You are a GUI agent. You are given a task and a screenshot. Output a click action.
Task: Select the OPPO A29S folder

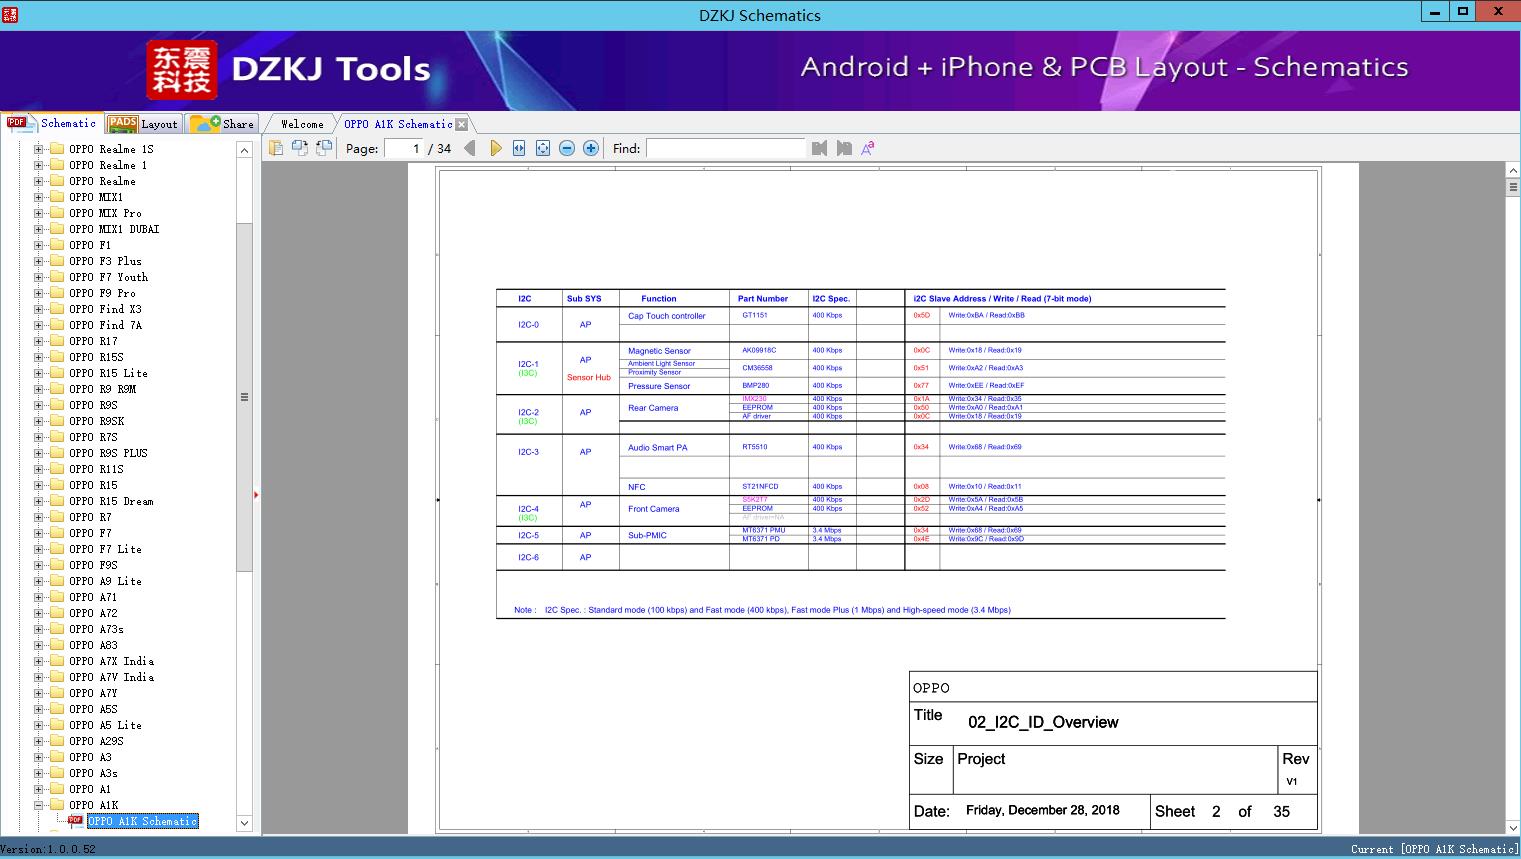96,741
